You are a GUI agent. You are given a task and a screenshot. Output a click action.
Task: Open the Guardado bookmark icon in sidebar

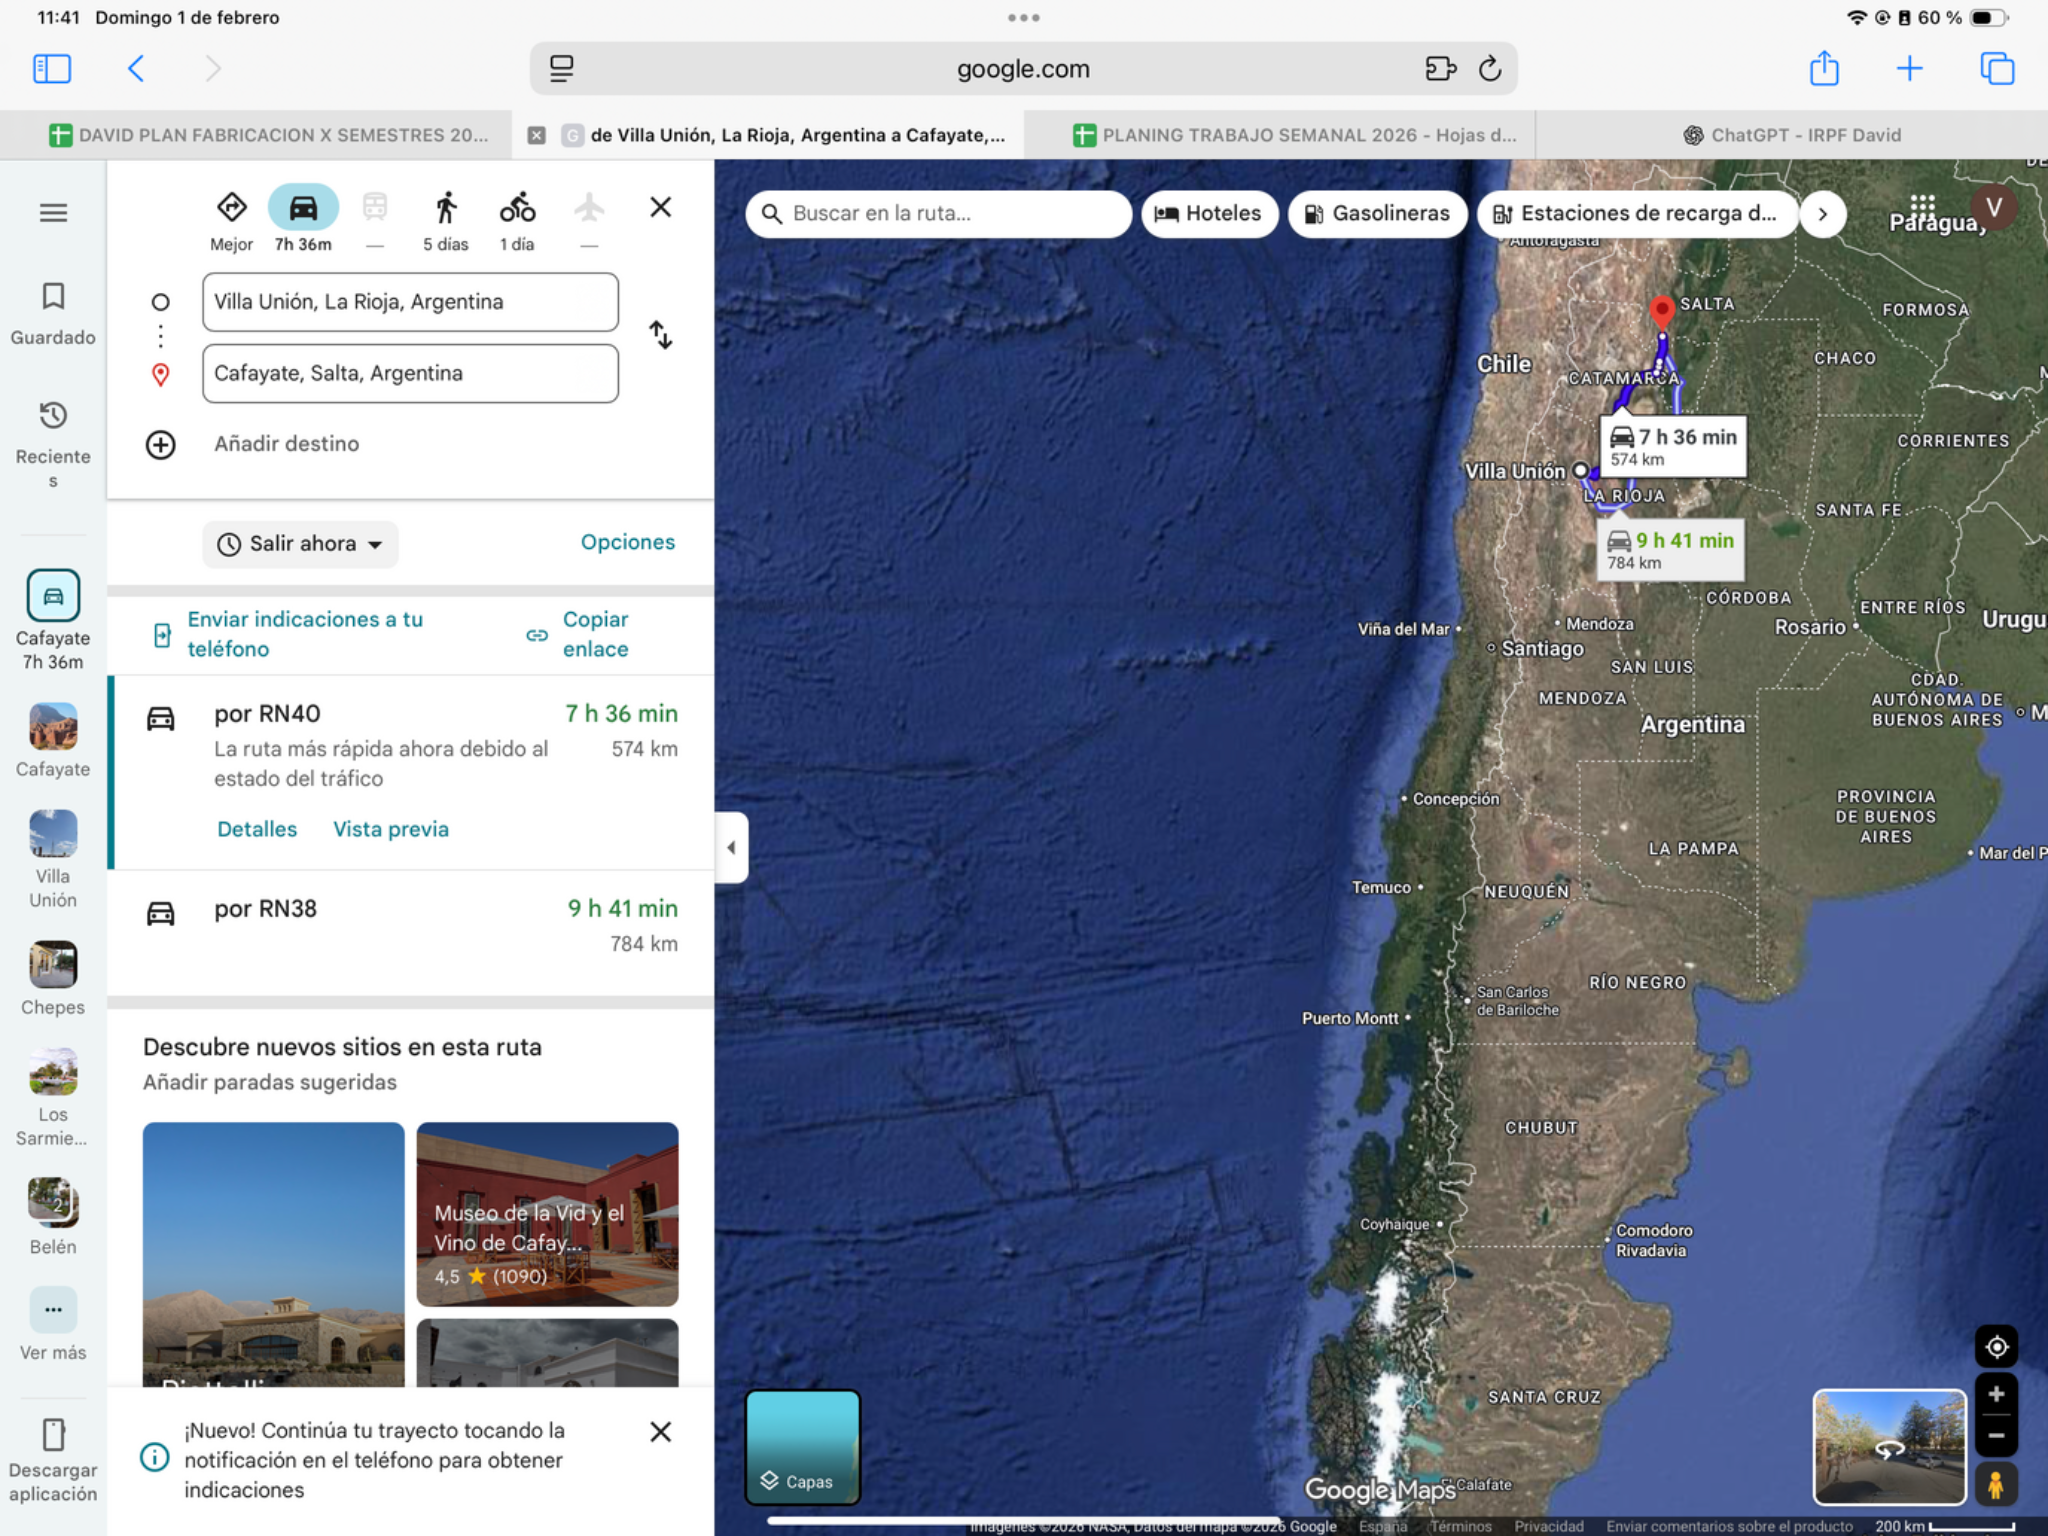[53, 296]
